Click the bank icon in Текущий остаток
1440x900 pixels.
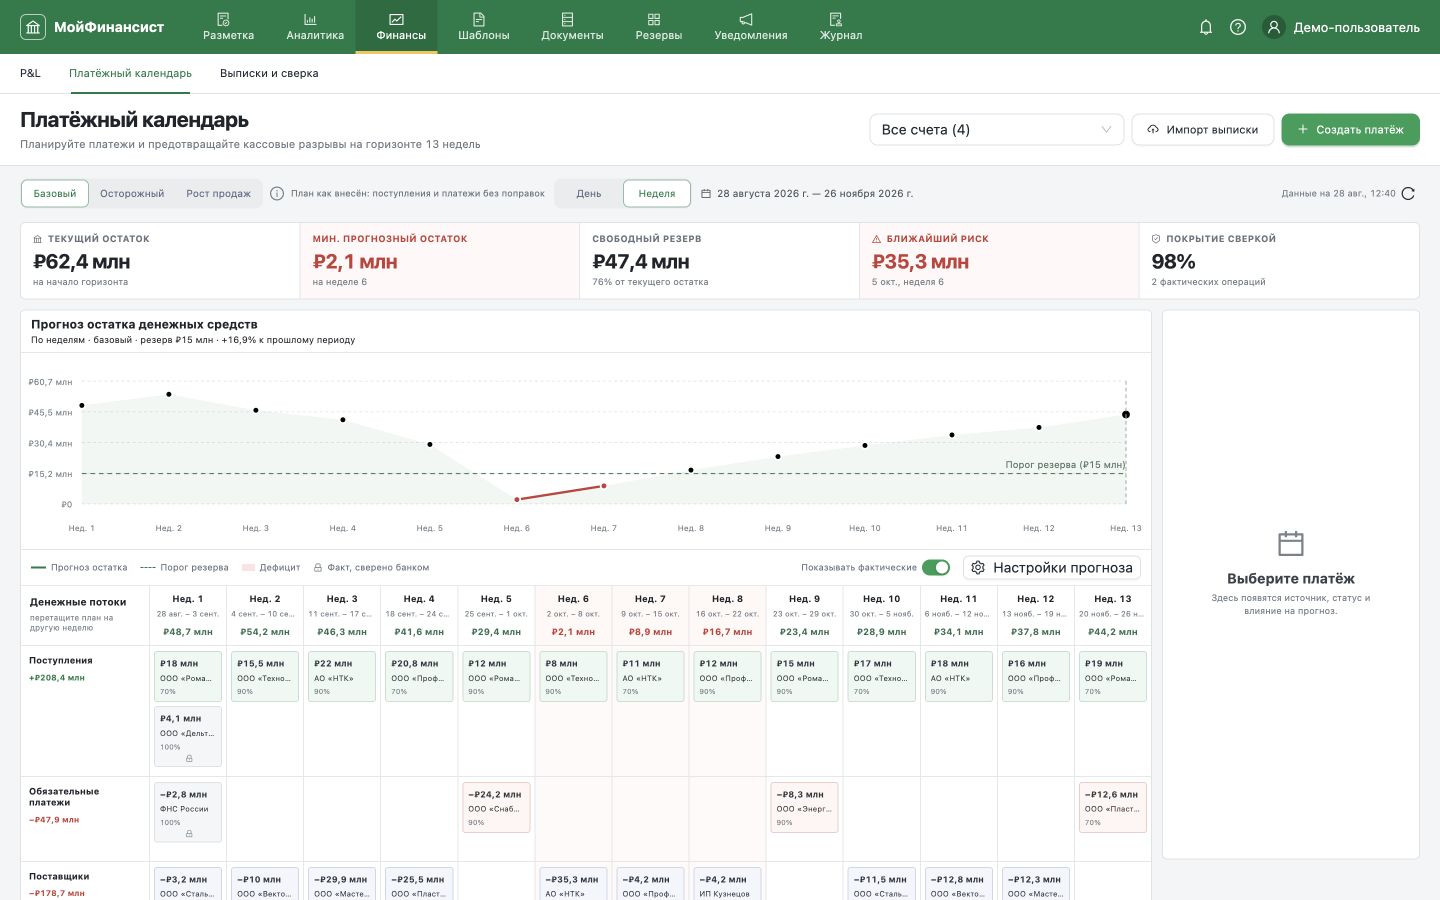coord(38,239)
